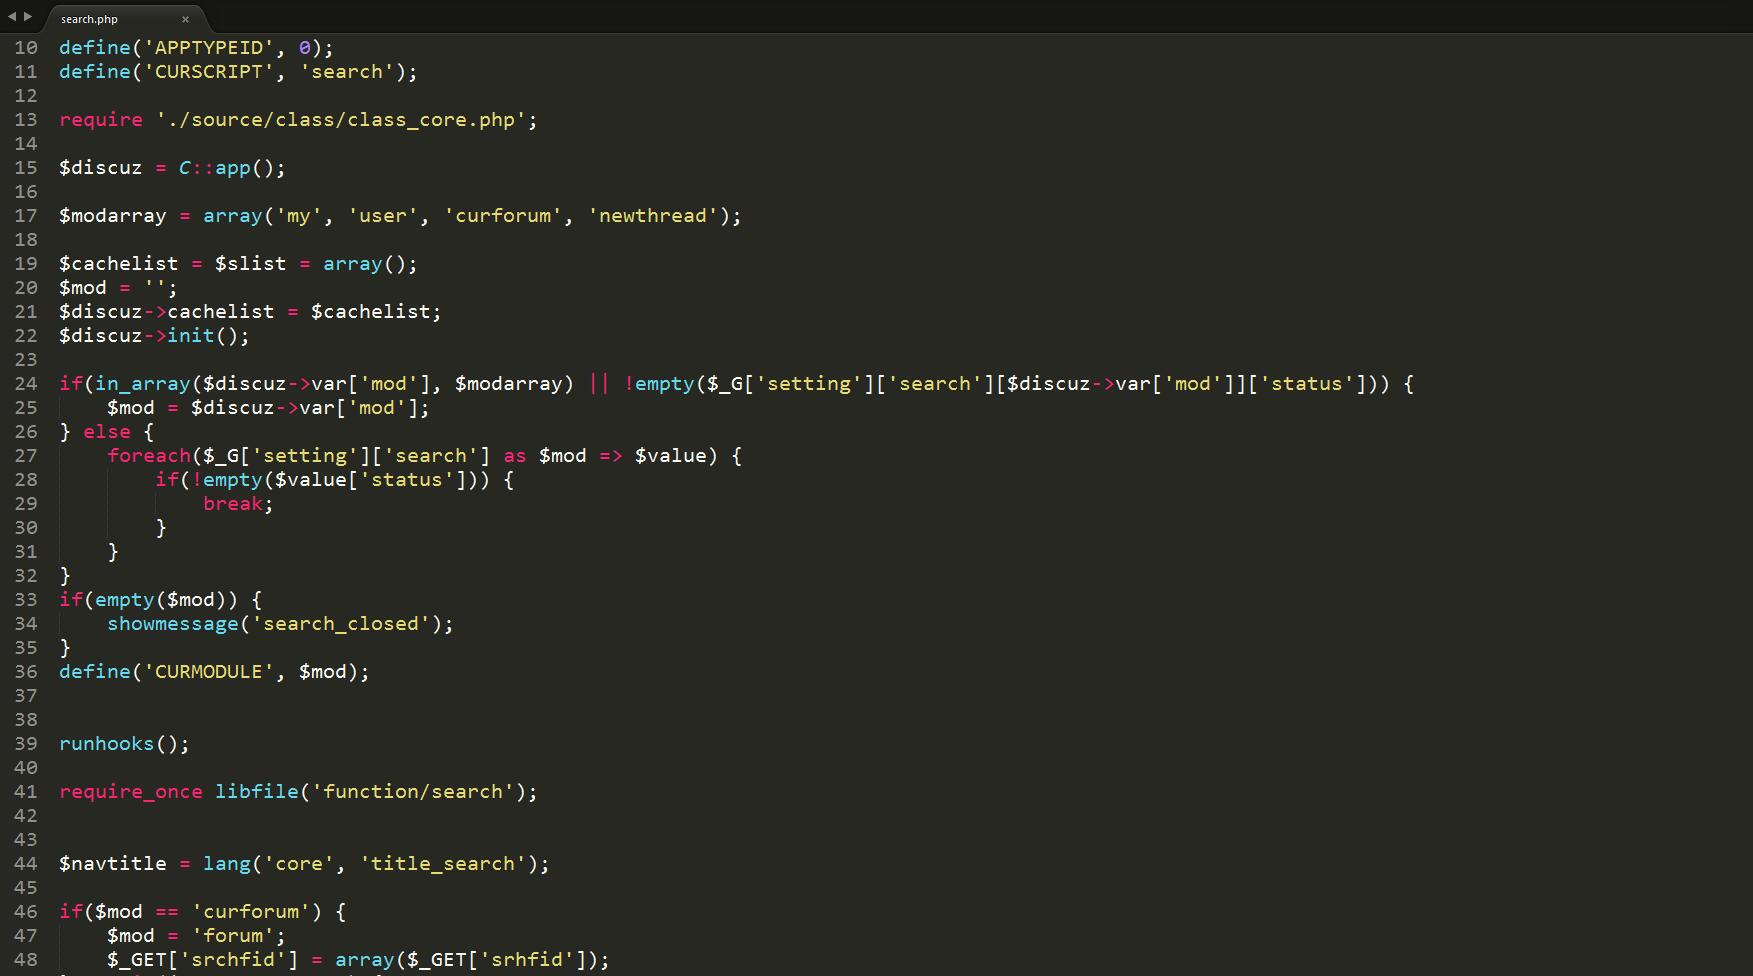Click the 'CURMODULE' string constant

click(208, 672)
